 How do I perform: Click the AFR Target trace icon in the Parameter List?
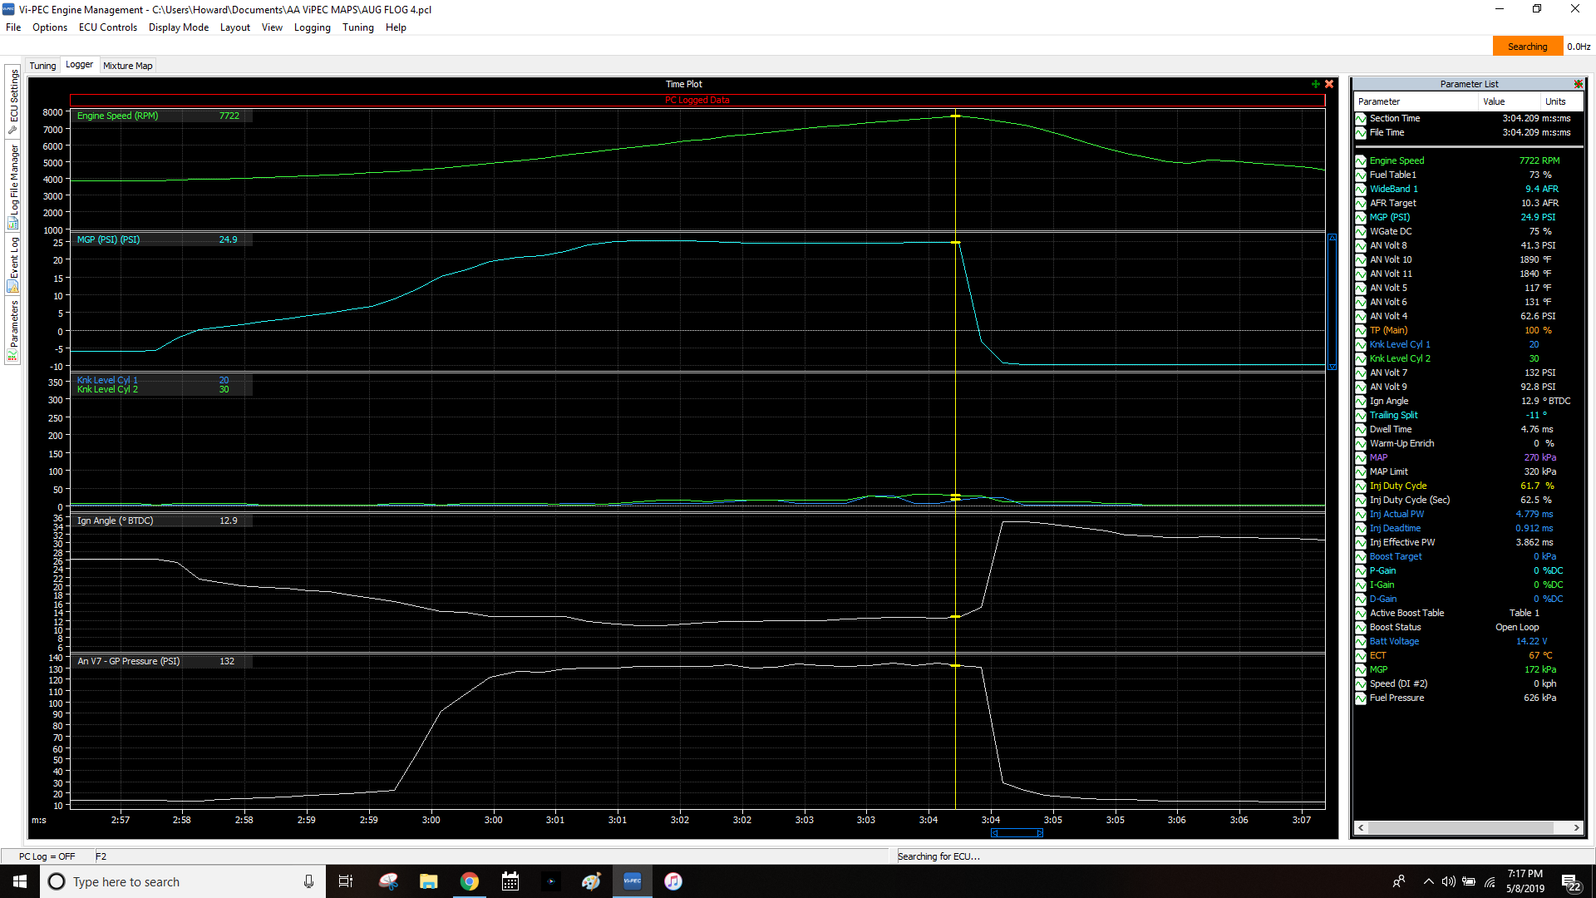tap(1361, 203)
